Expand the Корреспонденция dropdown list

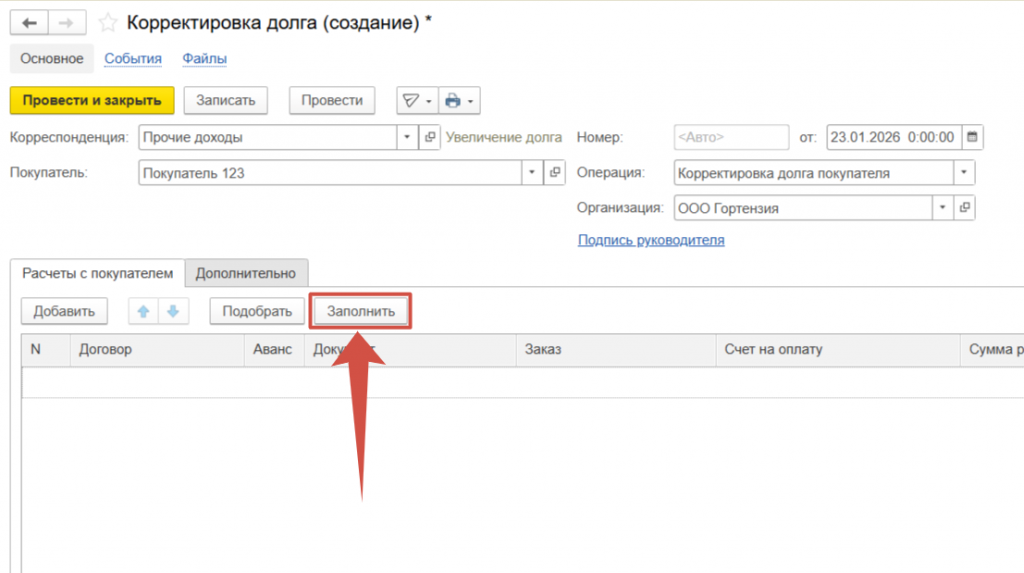(407, 137)
